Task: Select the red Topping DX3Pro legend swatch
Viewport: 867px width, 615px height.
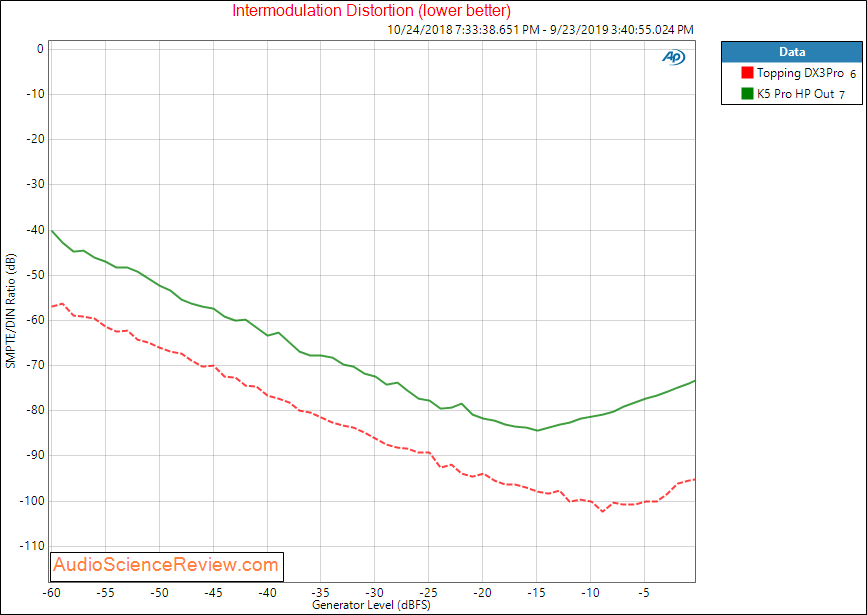Action: [747, 72]
